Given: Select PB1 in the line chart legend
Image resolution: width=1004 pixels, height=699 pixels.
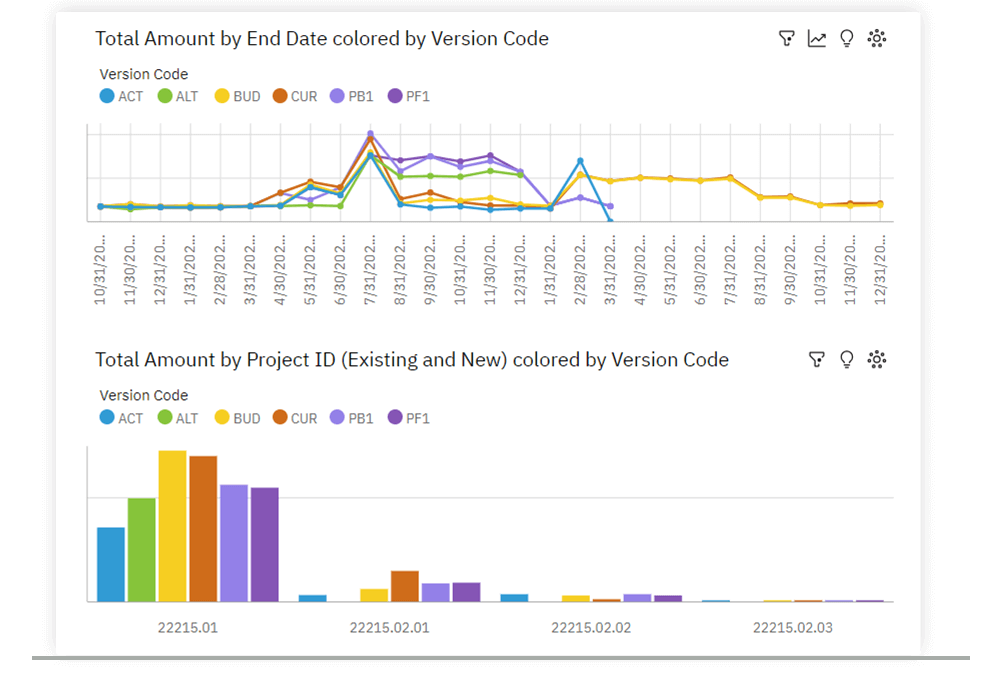Looking at the screenshot, I should 350,97.
